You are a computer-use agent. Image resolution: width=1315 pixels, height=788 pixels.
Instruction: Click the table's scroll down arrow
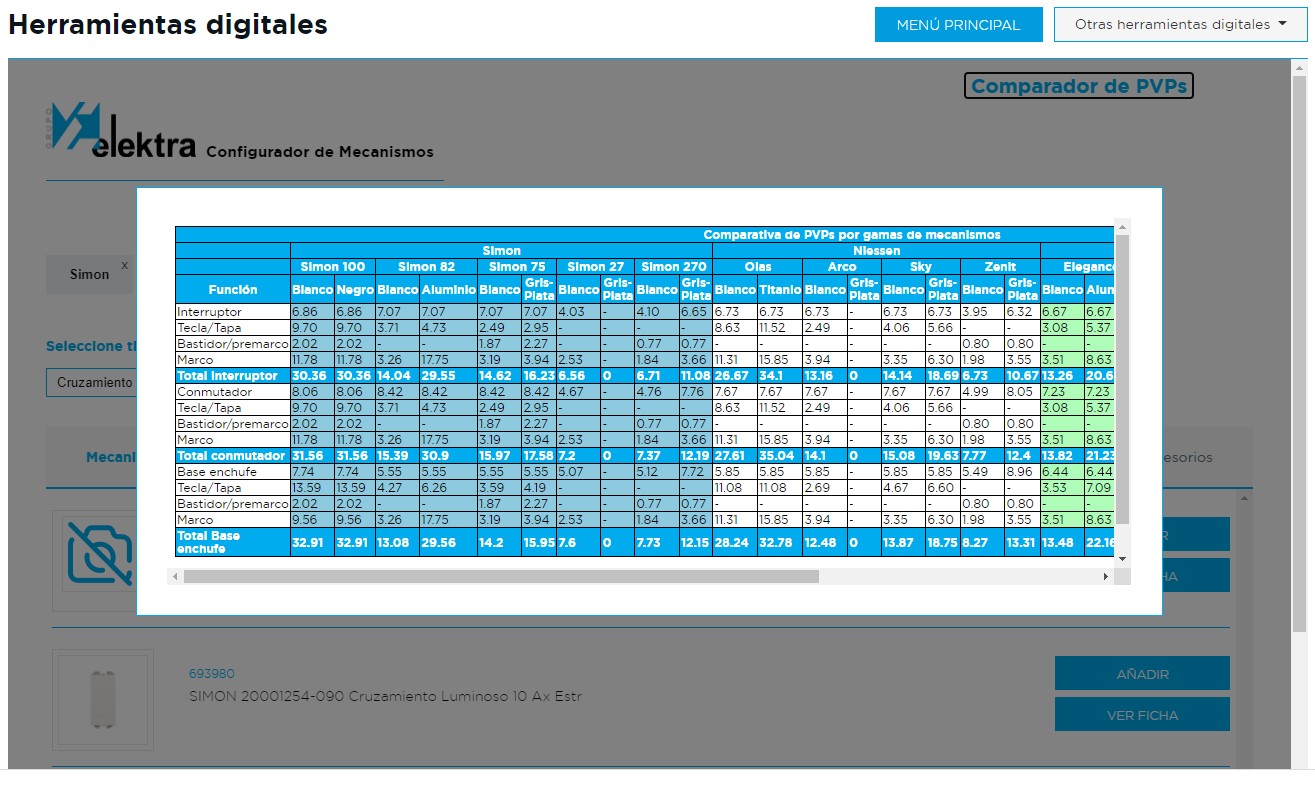(1122, 558)
